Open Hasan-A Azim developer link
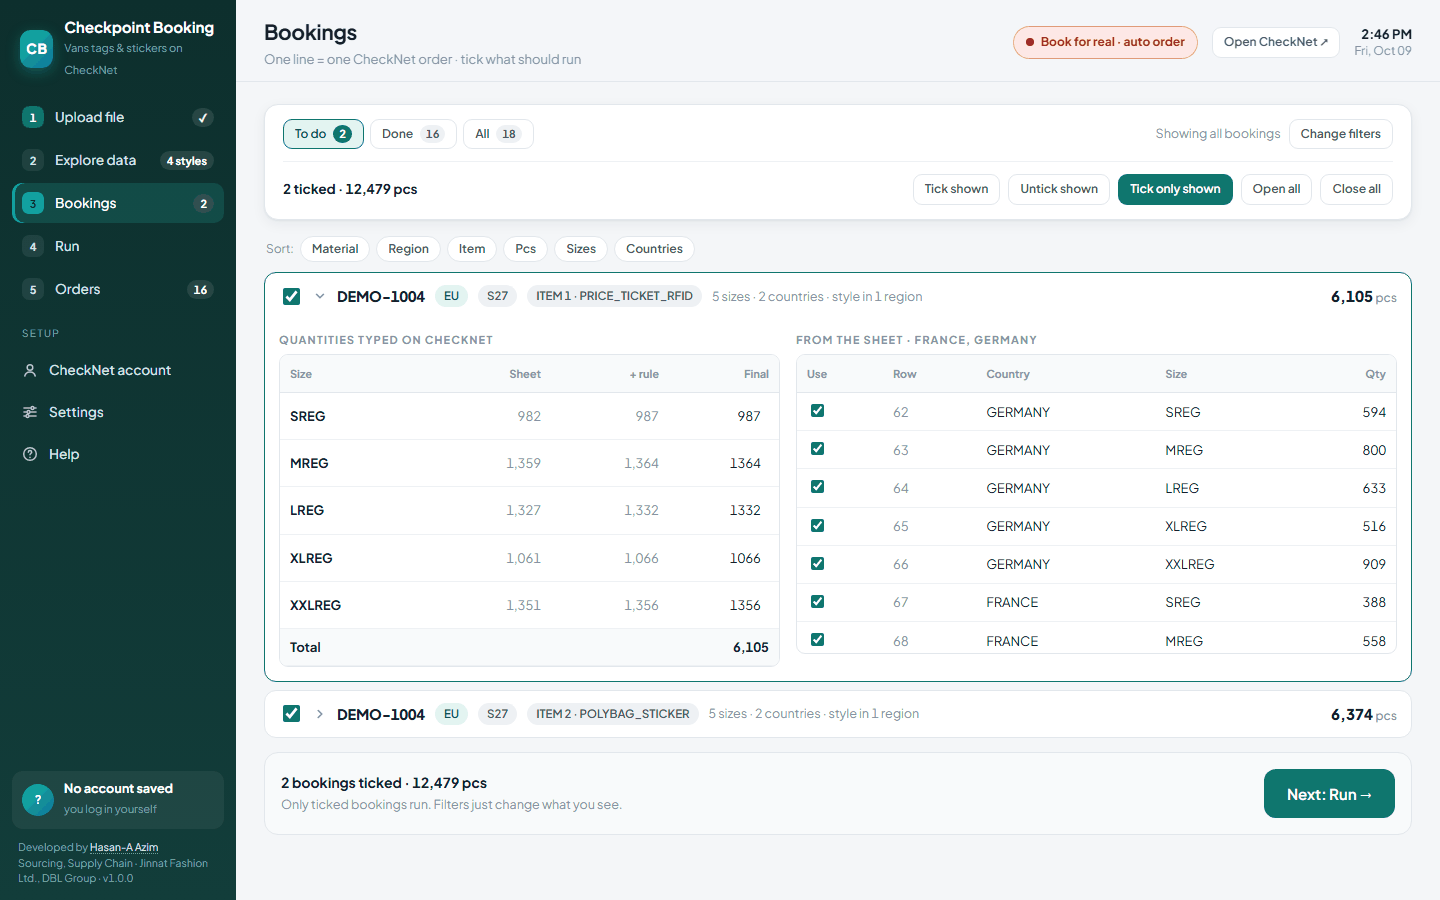The width and height of the screenshot is (1440, 900). pyautogui.click(x=124, y=848)
